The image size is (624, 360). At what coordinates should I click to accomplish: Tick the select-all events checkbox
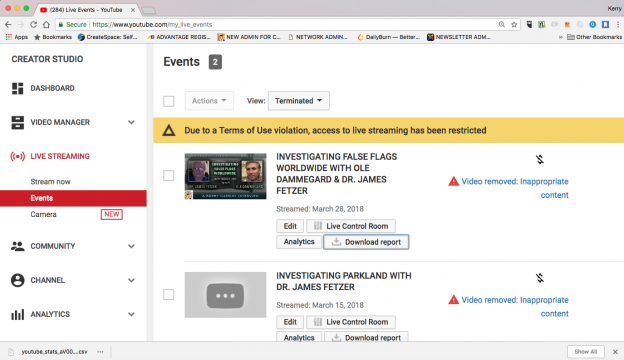(169, 101)
